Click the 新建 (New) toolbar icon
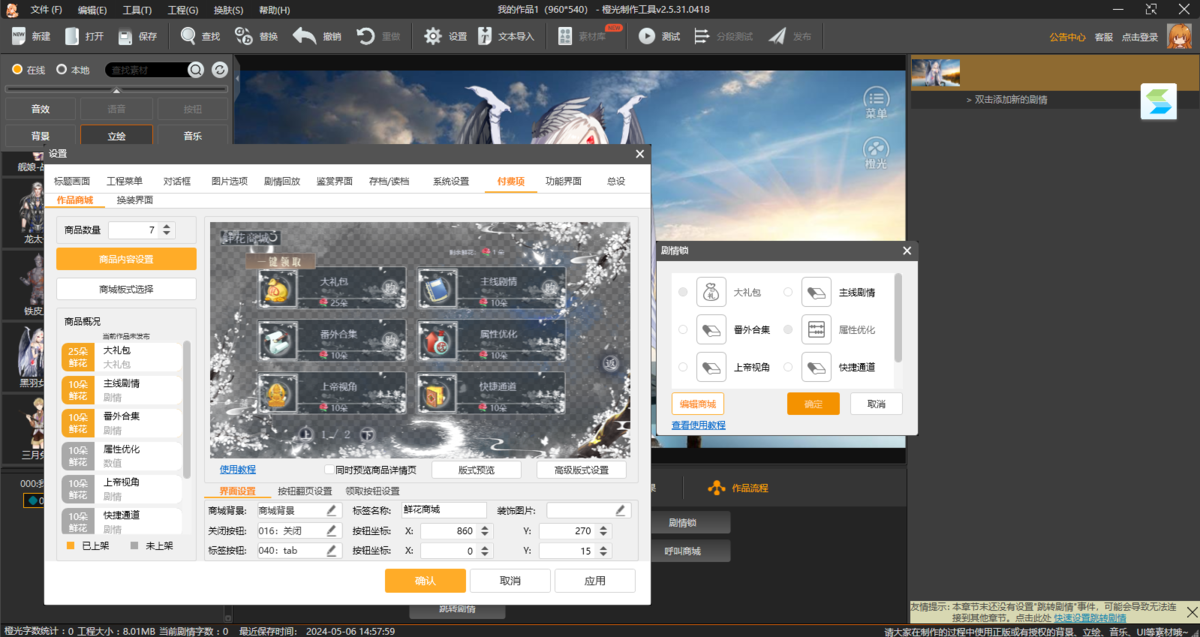This screenshot has height=637, width=1200. pyautogui.click(x=19, y=36)
